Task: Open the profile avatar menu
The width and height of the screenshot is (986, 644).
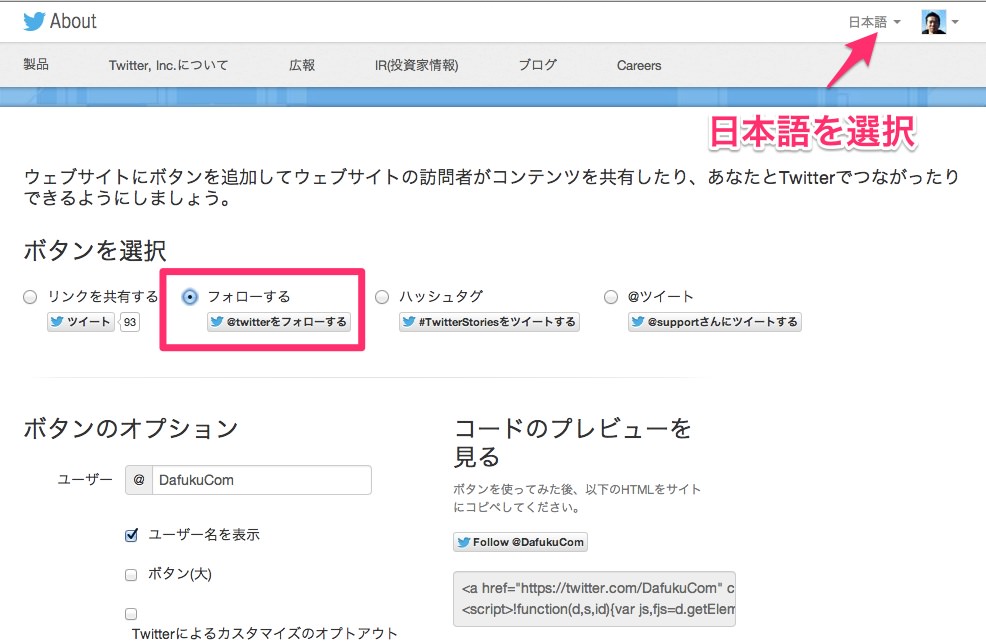Action: tap(940, 22)
